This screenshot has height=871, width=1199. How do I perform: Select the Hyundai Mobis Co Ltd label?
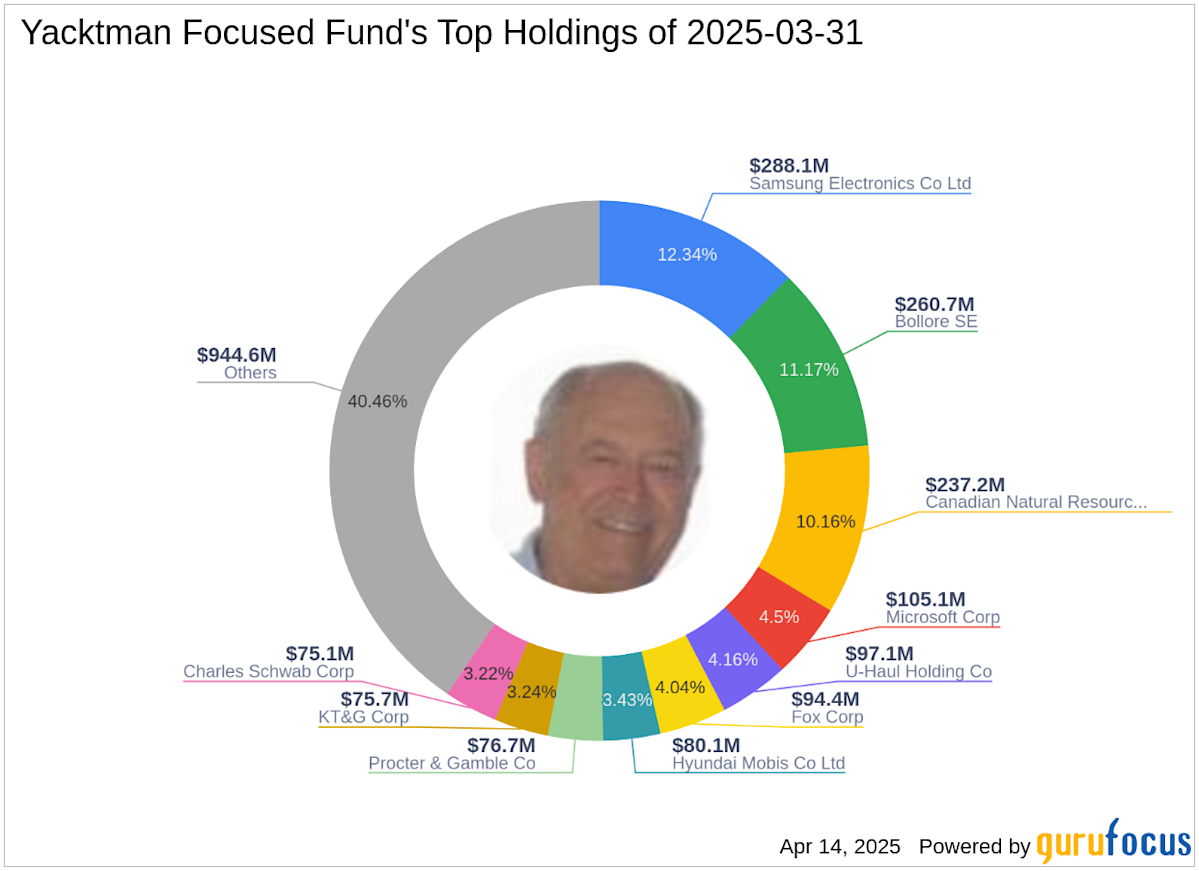click(x=758, y=763)
